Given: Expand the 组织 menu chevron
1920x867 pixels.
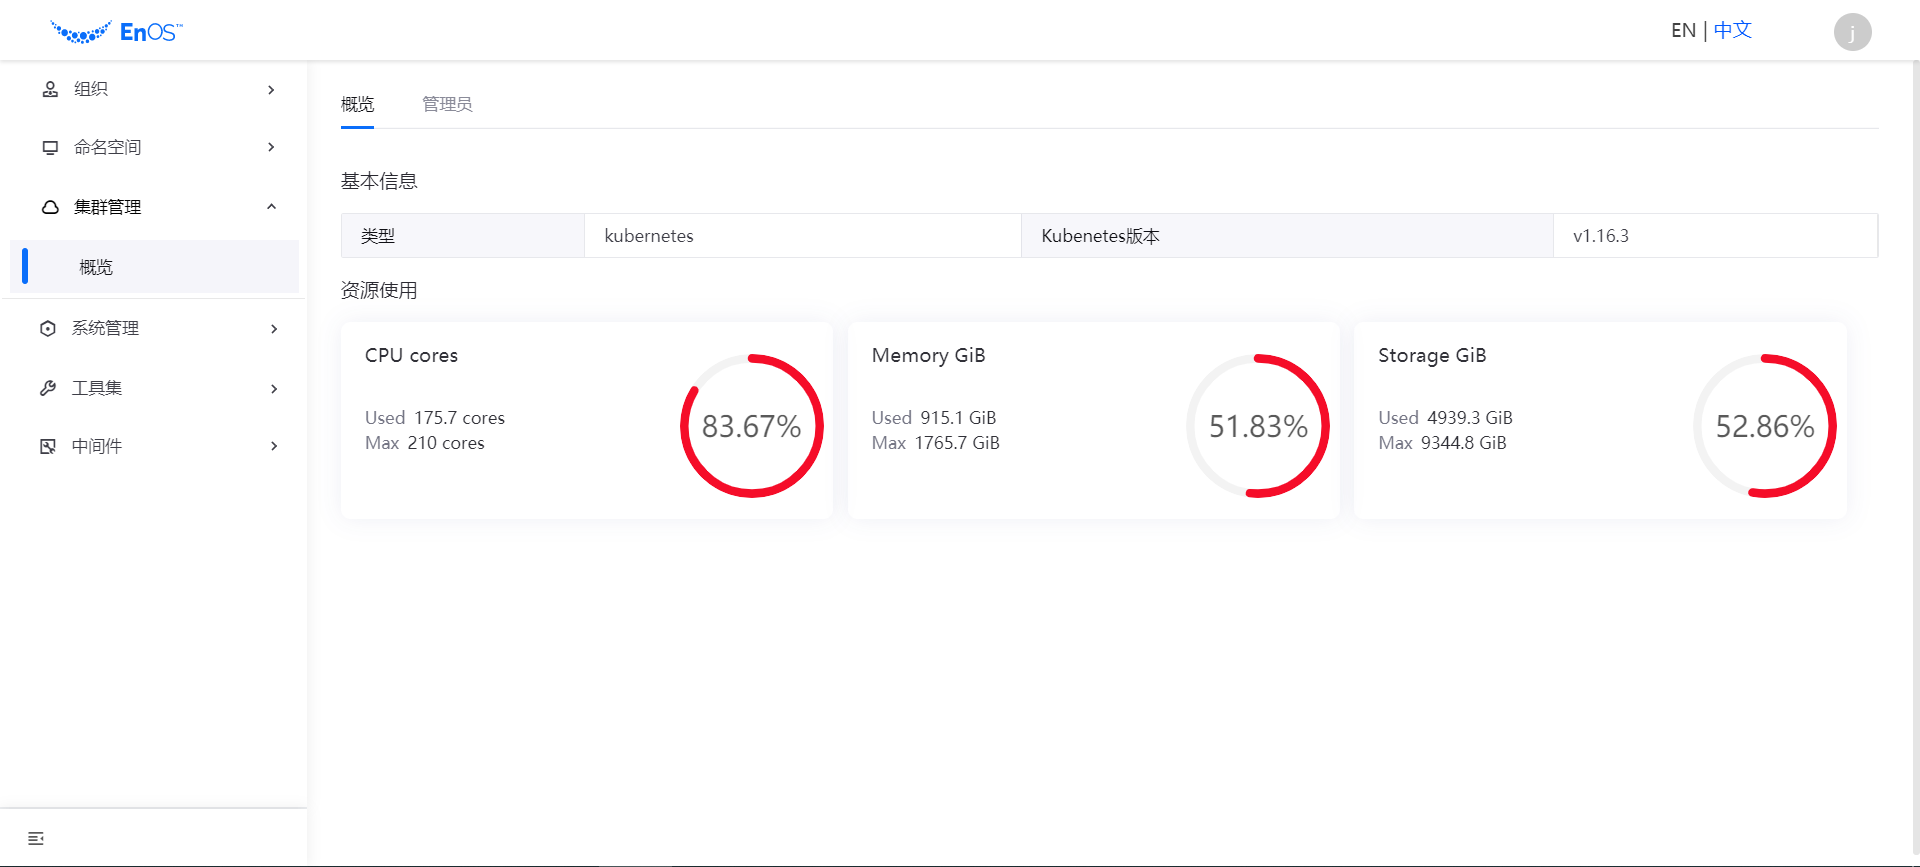Looking at the screenshot, I should (271, 90).
